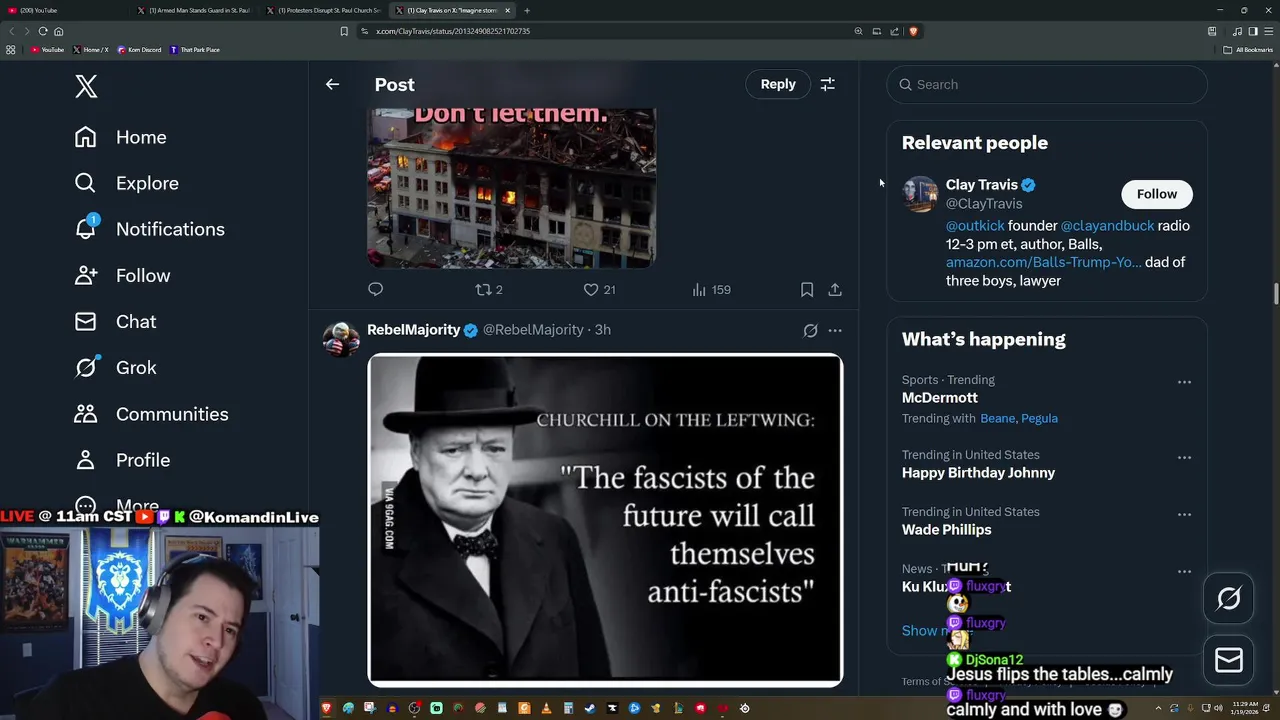This screenshot has width=1280, height=720.
Task: Like the post with 21 likes
Action: tap(599, 290)
